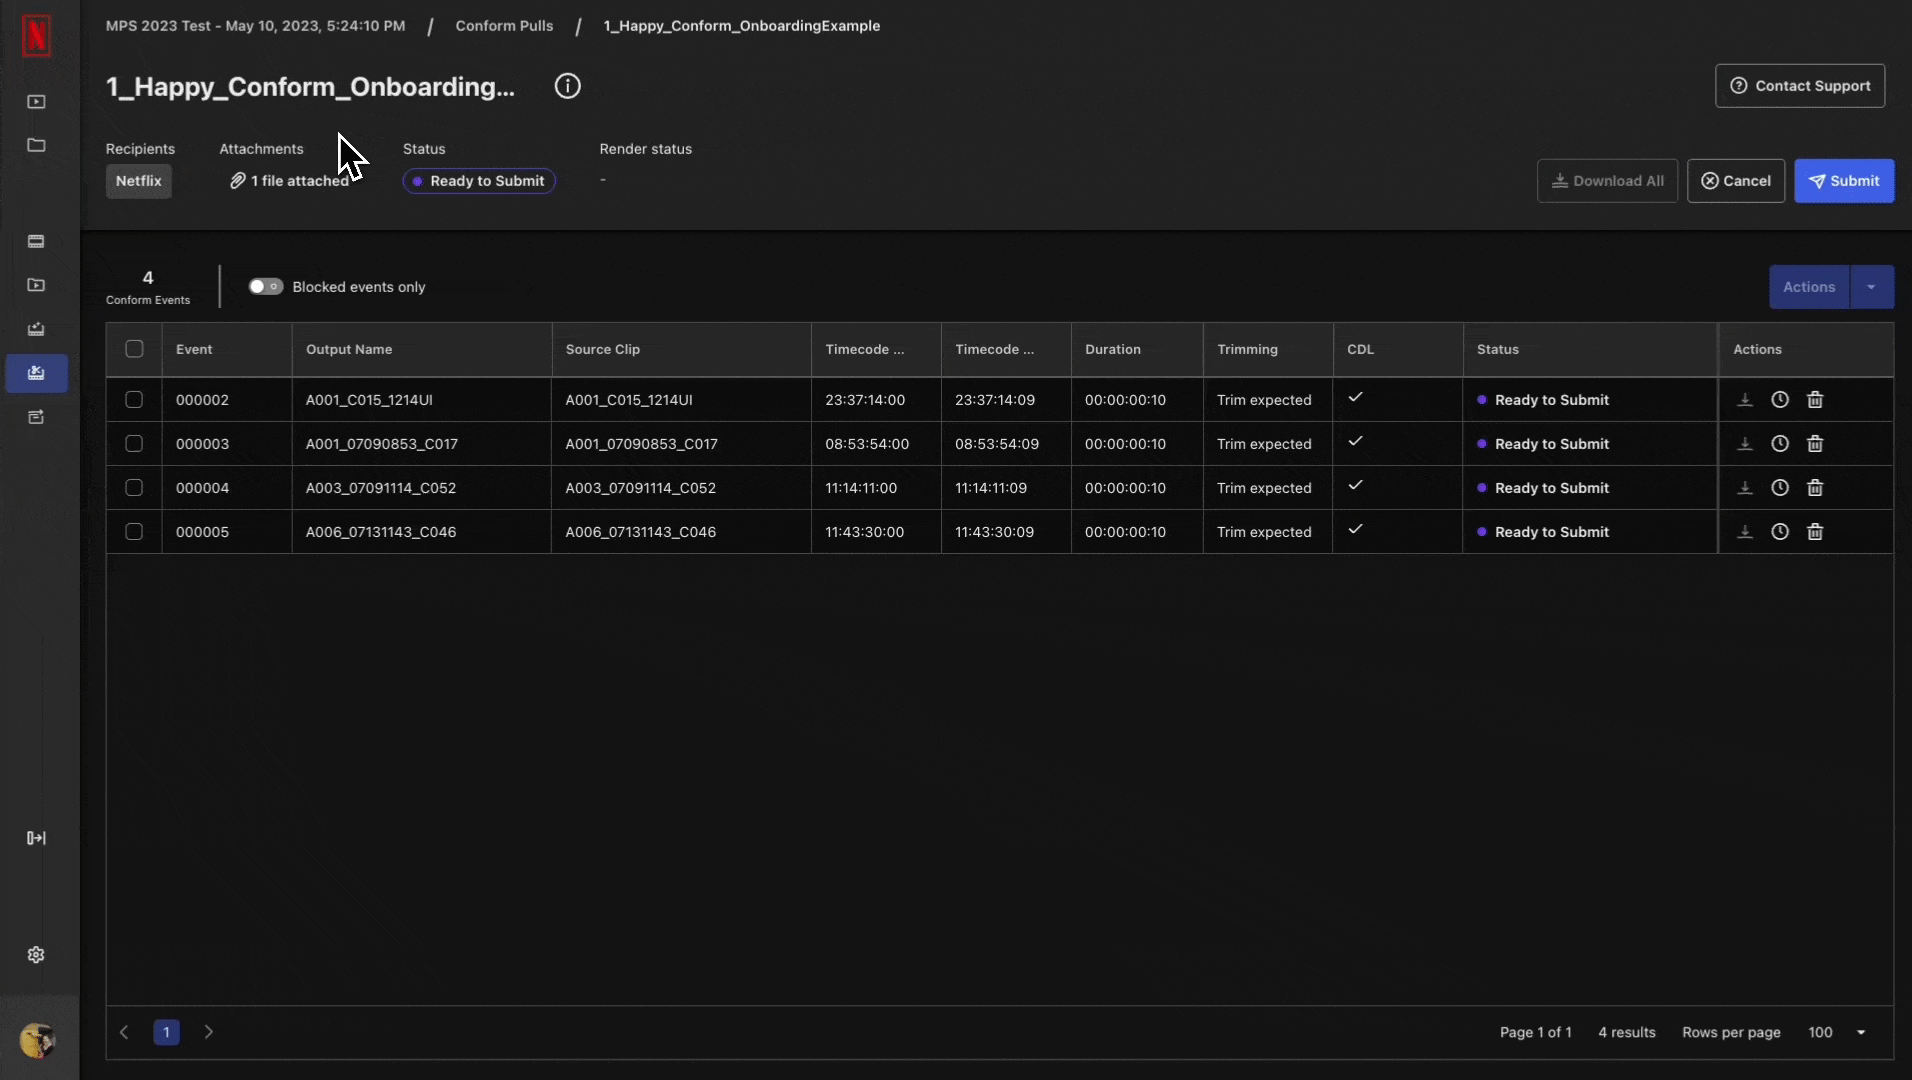This screenshot has height=1080, width=1912.
Task: Delete event 000002 with the trash icon
Action: (1815, 400)
